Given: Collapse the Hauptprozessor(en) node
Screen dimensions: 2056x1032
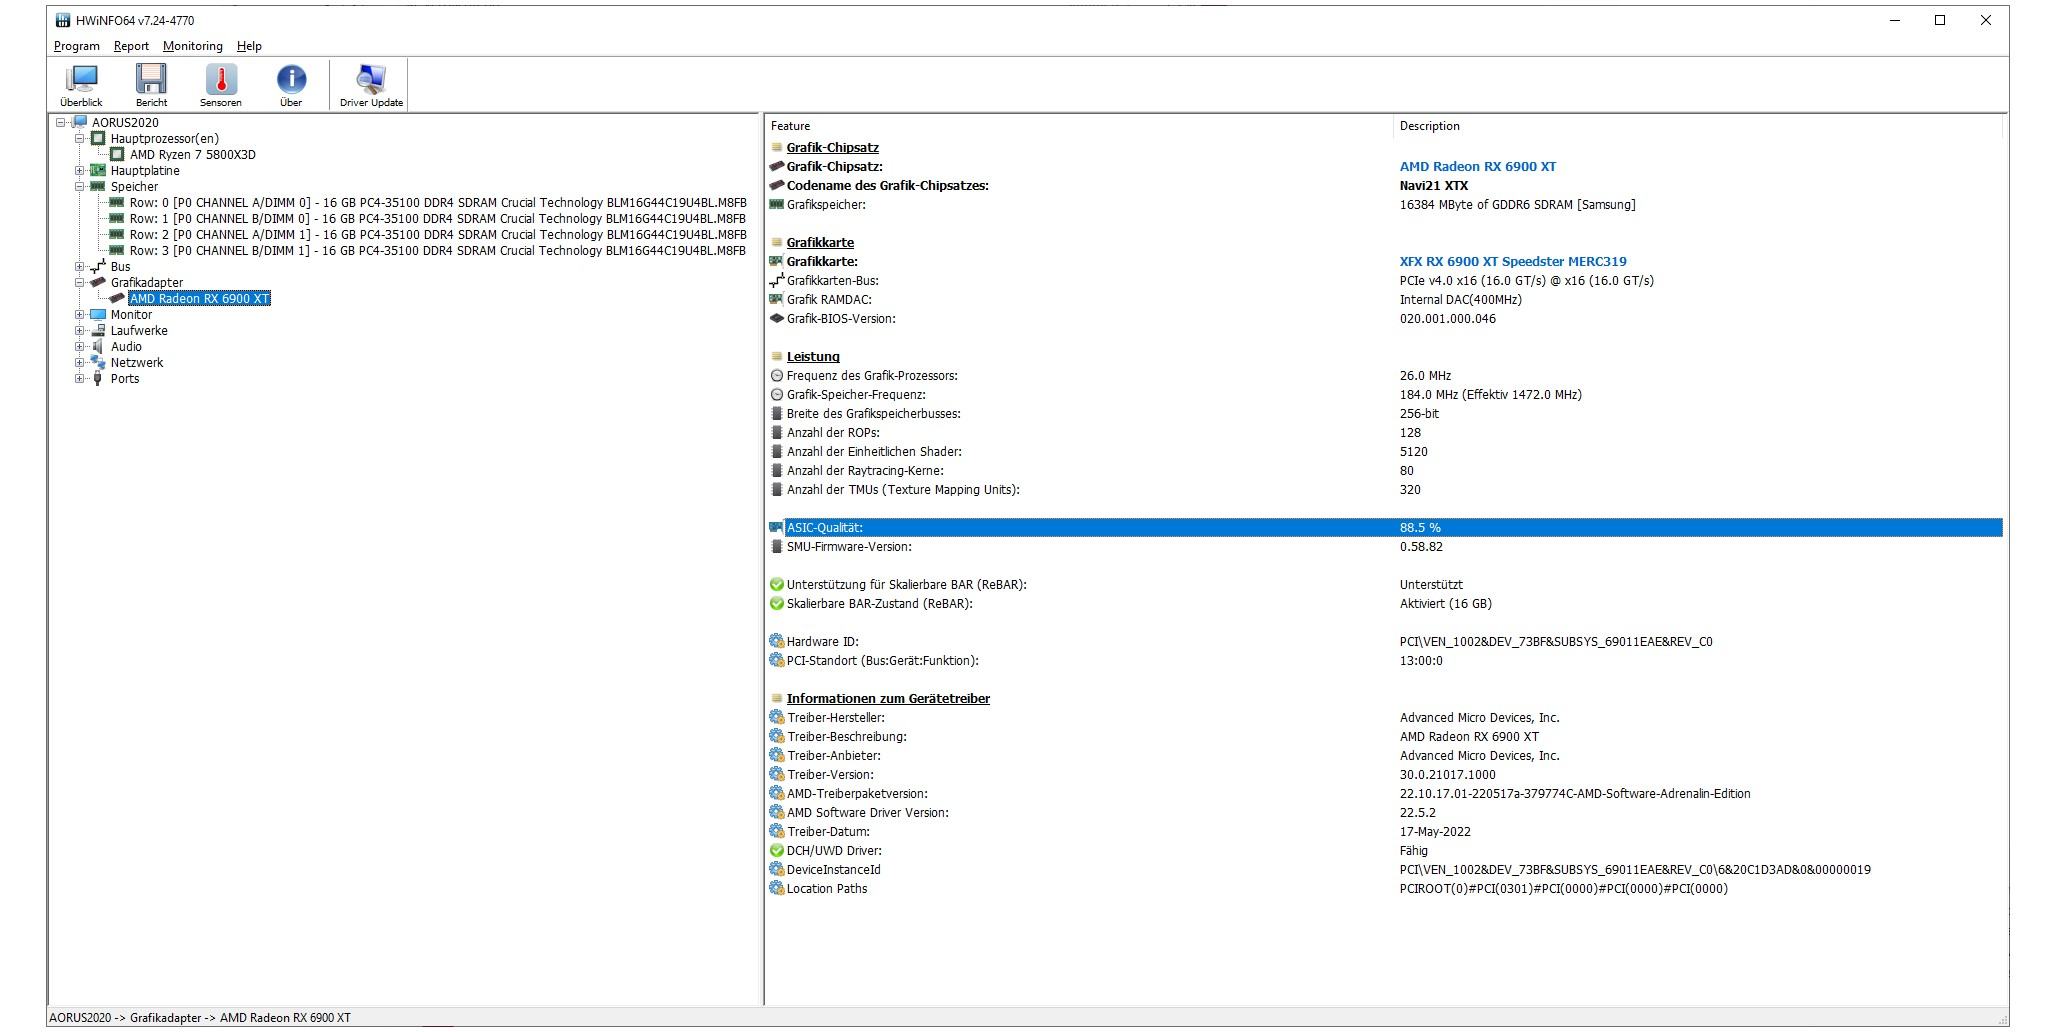Looking at the screenshot, I should tap(79, 139).
